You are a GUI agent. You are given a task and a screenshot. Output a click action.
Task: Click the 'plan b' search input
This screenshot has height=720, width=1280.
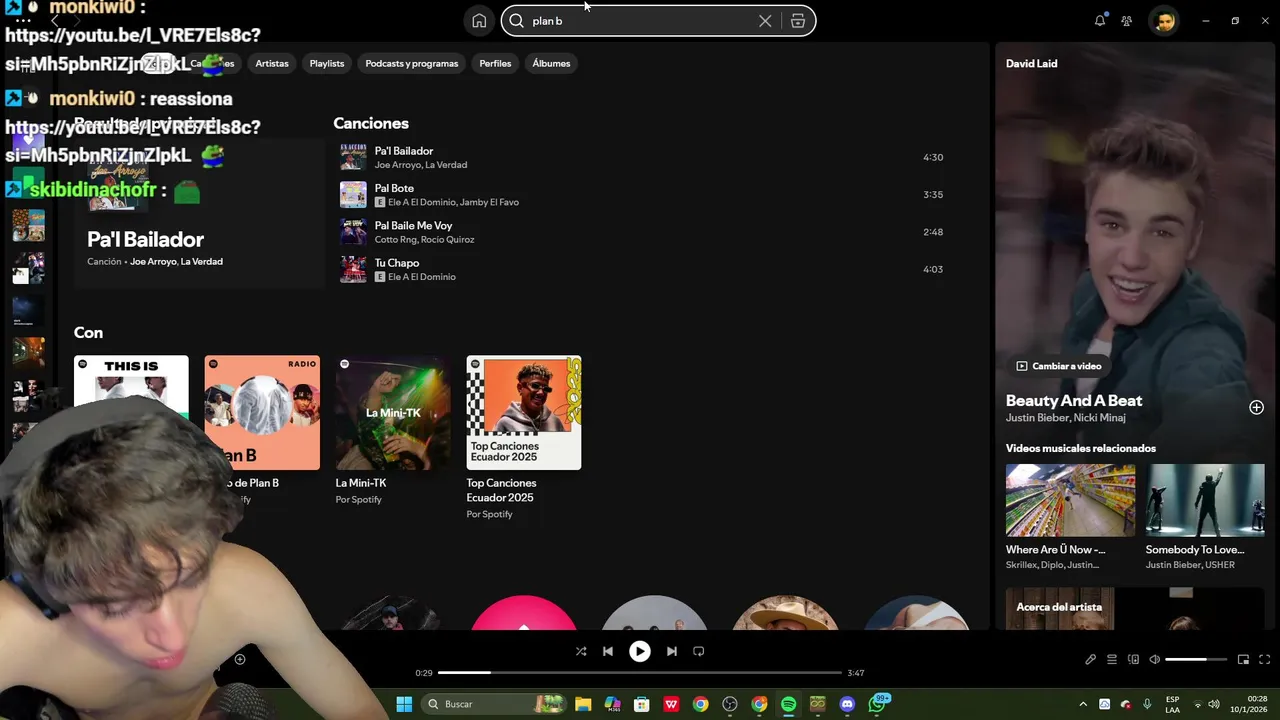coord(640,21)
